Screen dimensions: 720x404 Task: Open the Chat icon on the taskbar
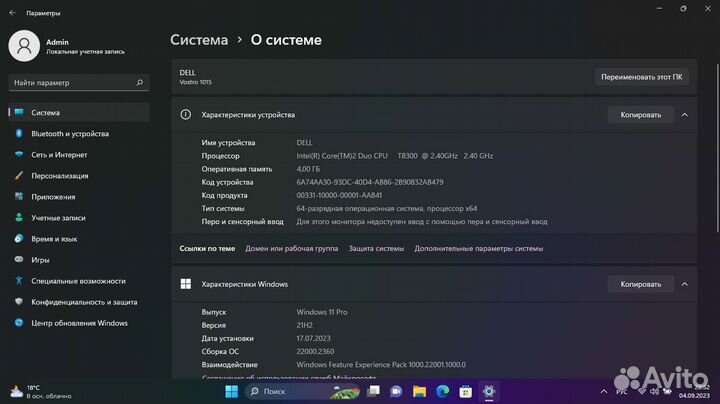(396, 392)
